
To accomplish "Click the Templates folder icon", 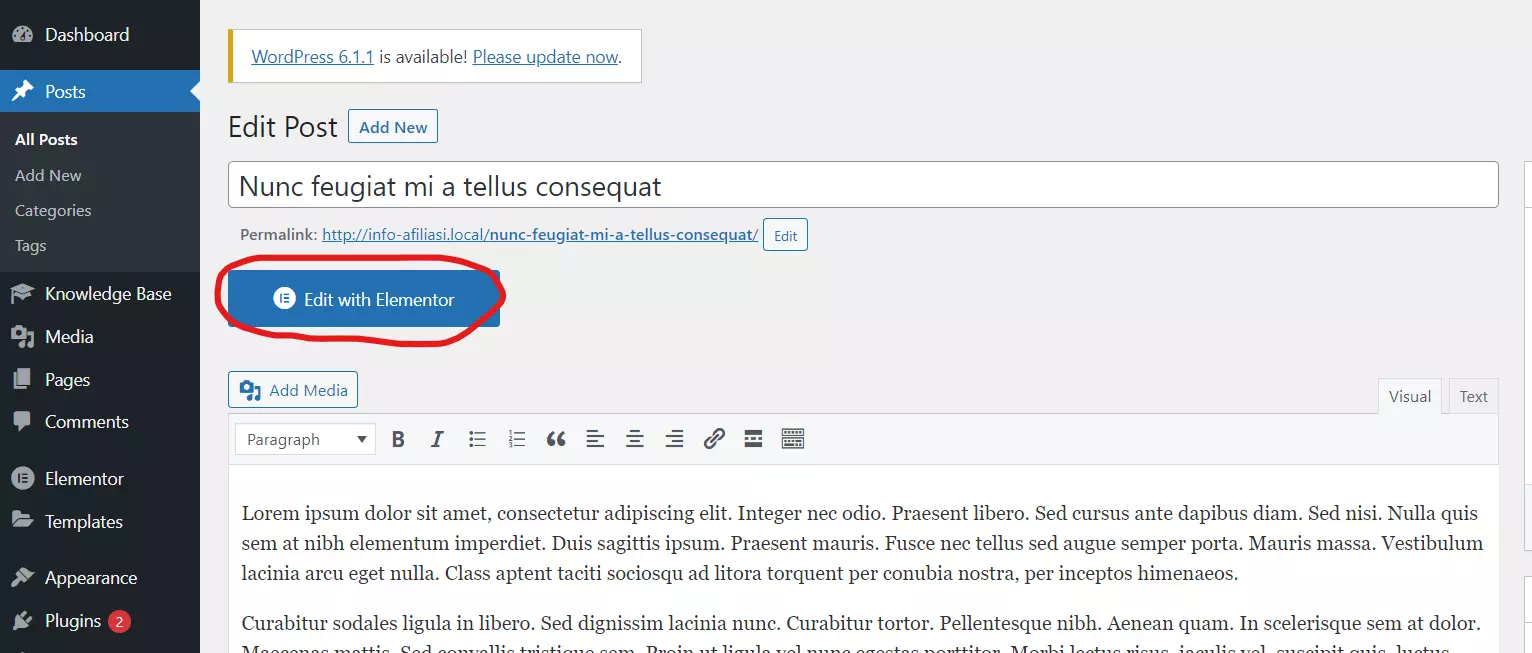I will (22, 521).
